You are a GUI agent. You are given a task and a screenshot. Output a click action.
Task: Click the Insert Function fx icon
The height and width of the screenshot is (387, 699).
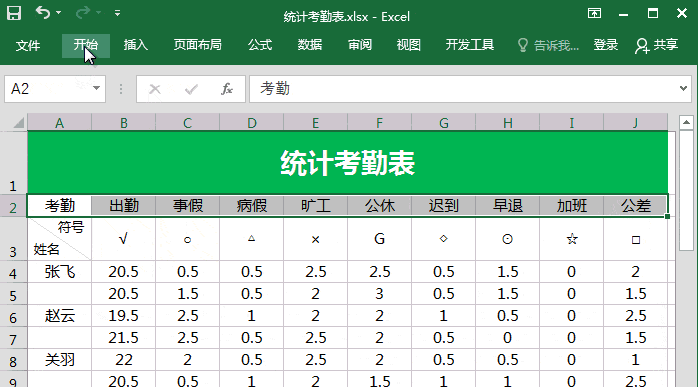pyautogui.click(x=227, y=89)
